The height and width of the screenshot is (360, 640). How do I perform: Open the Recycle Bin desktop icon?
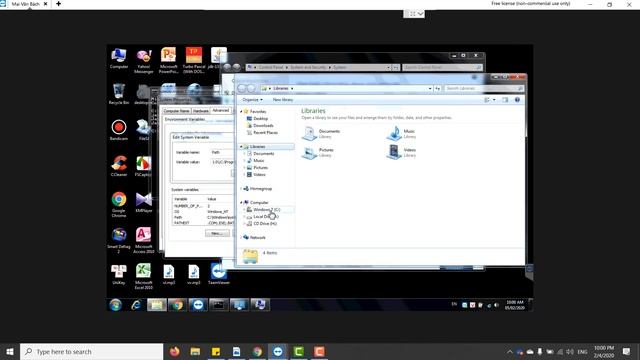pos(119,94)
